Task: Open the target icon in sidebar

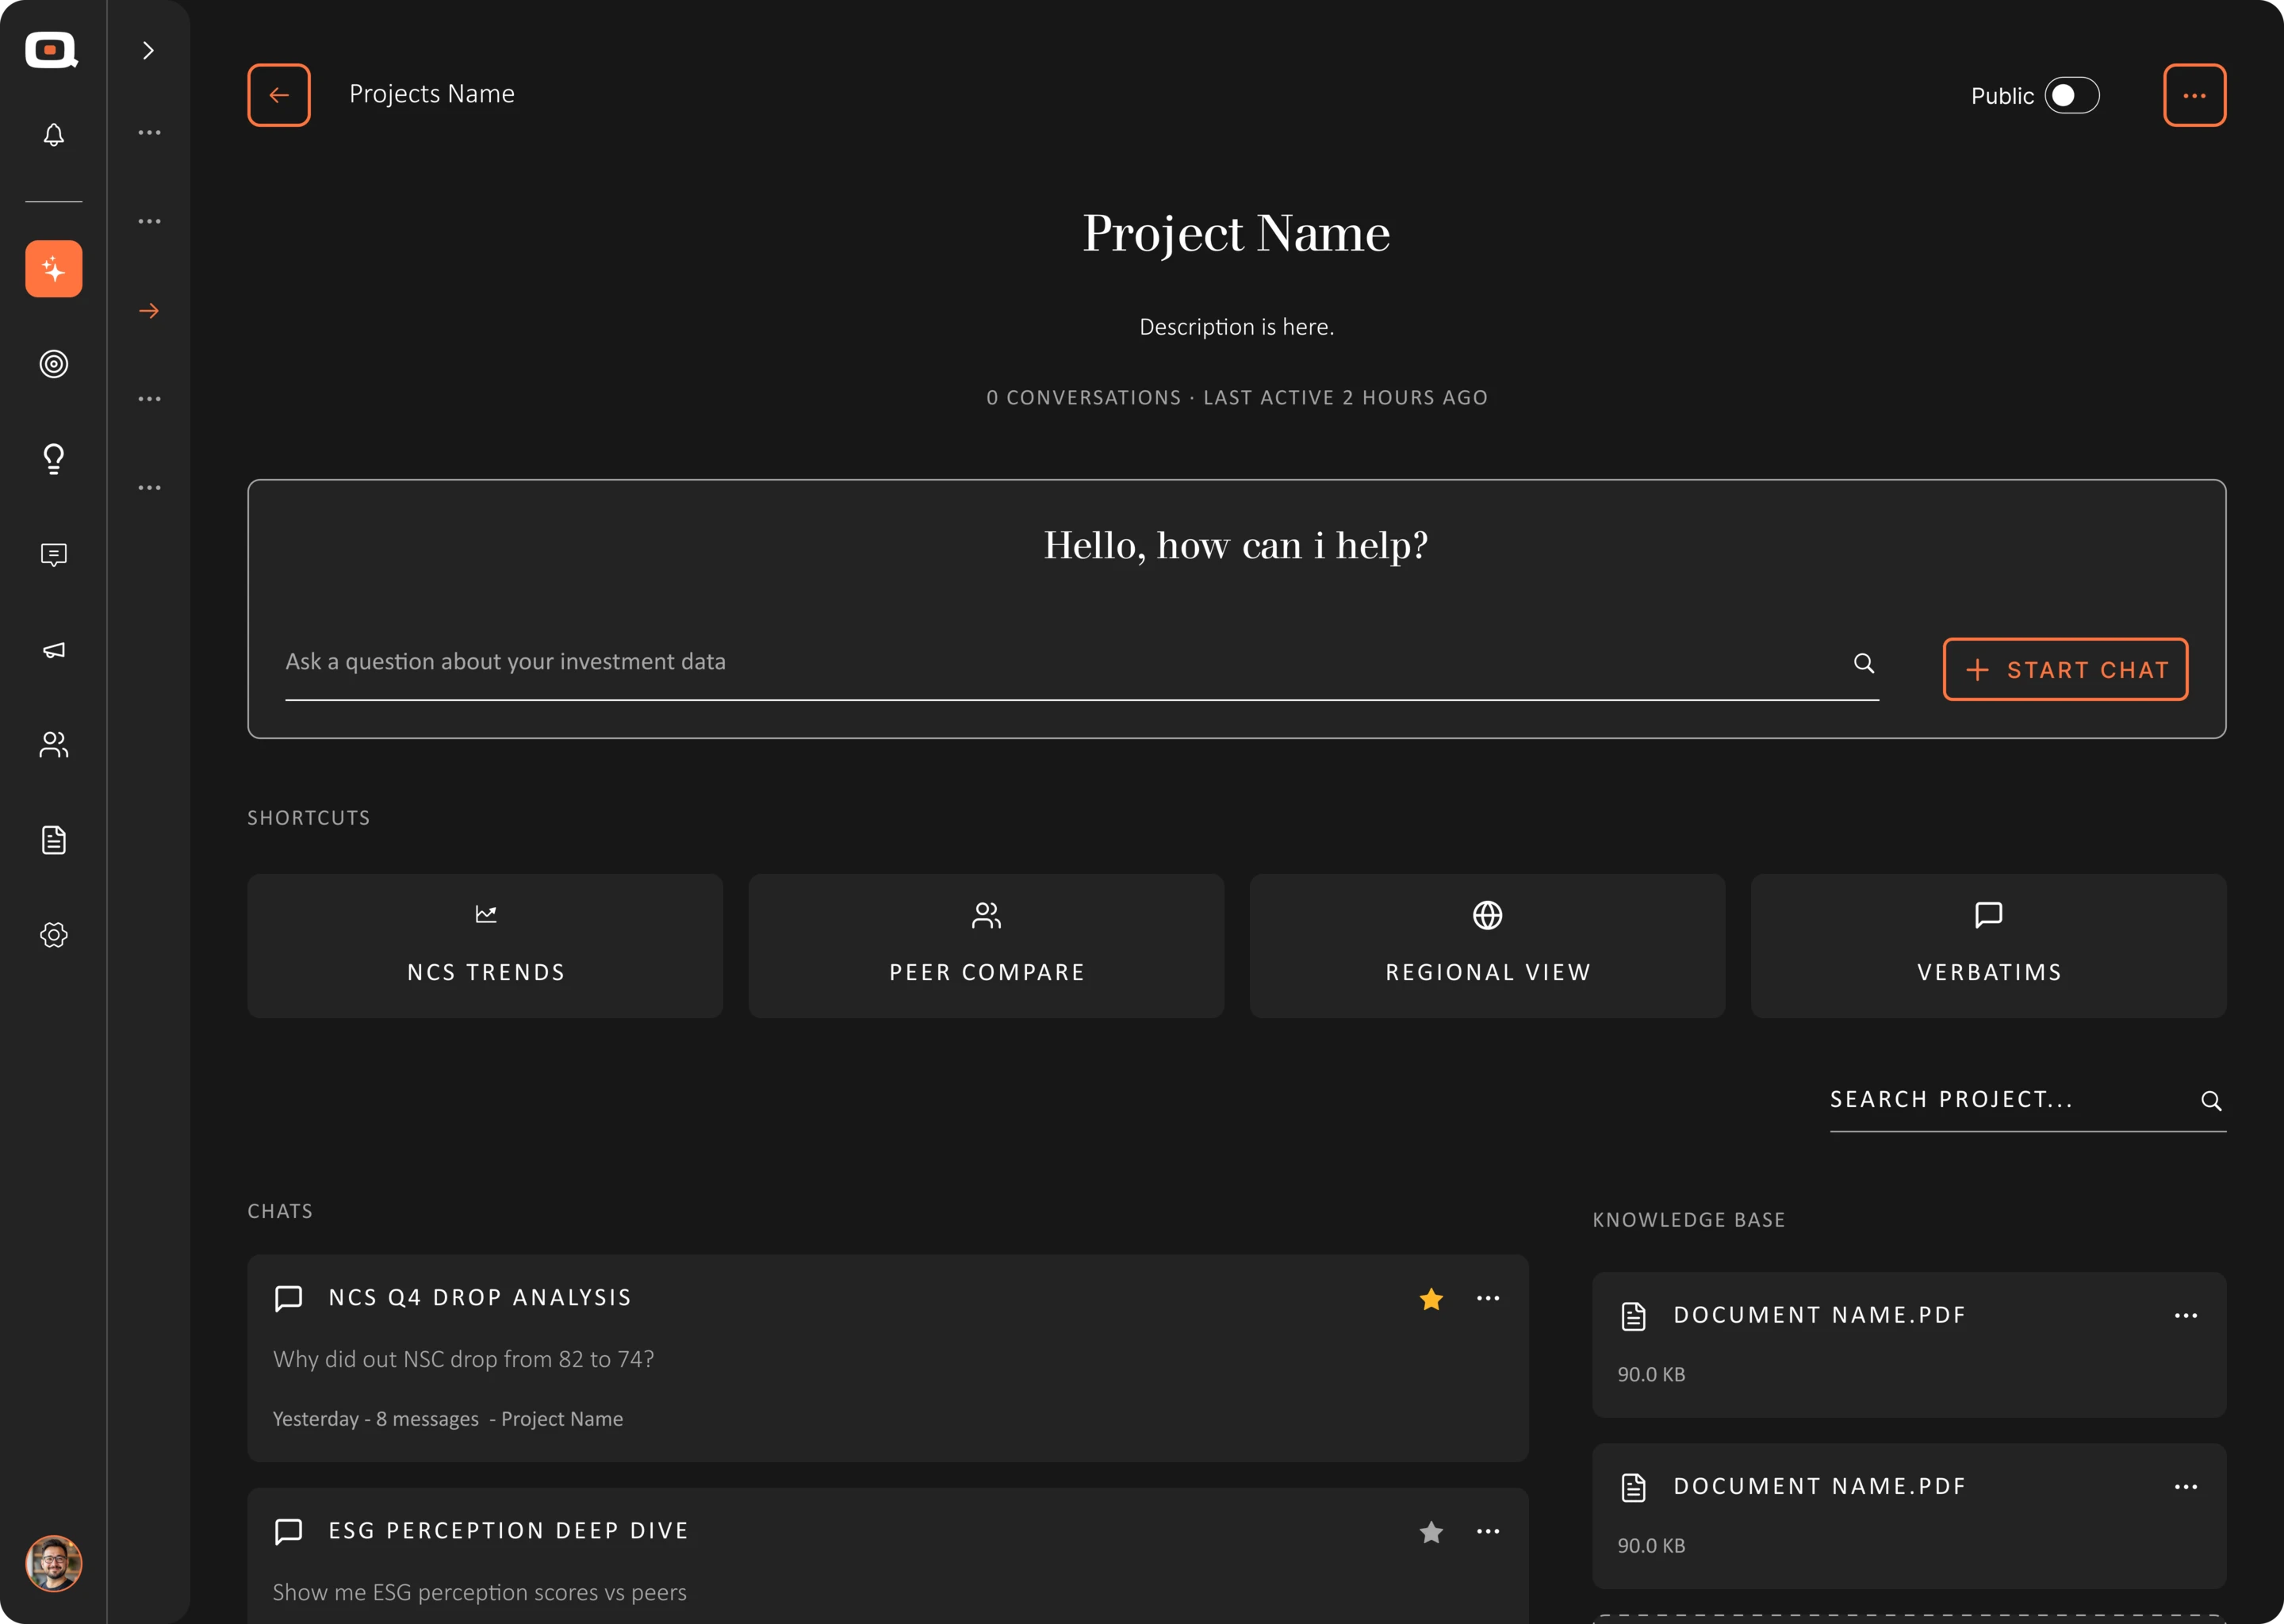Action: pyautogui.click(x=54, y=364)
